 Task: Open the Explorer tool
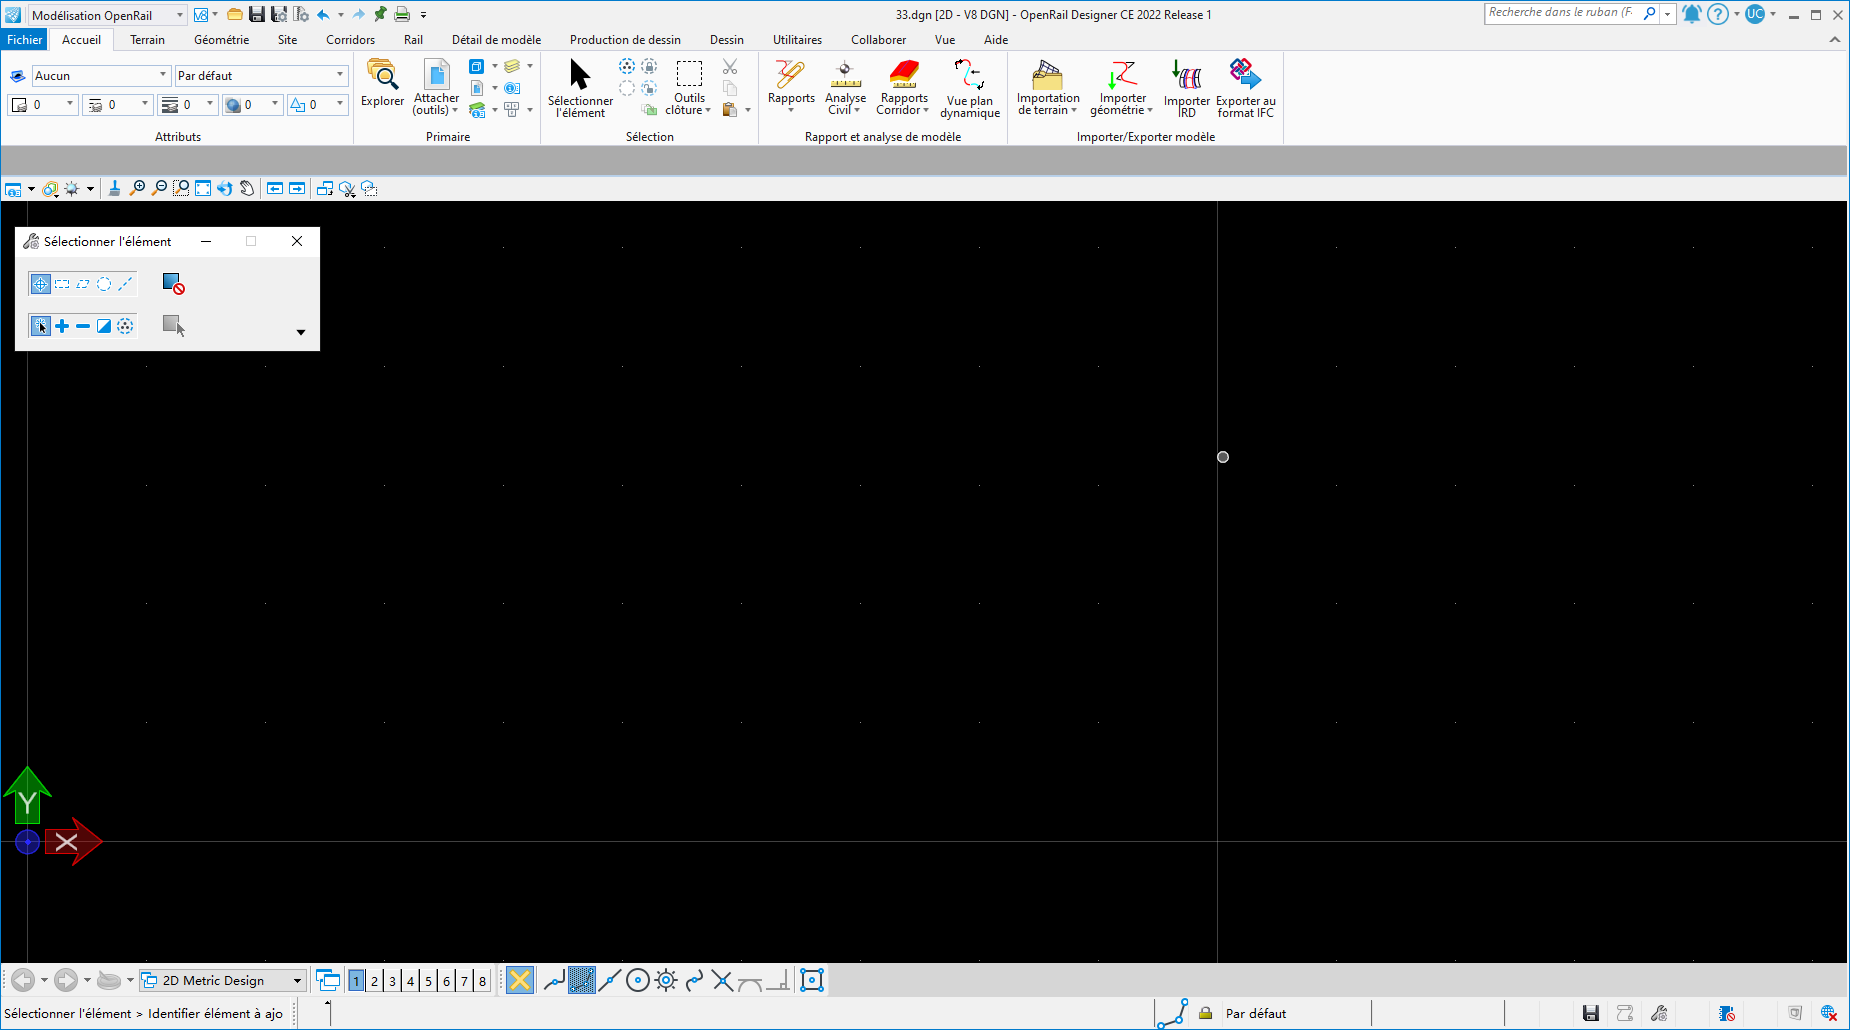point(382,84)
